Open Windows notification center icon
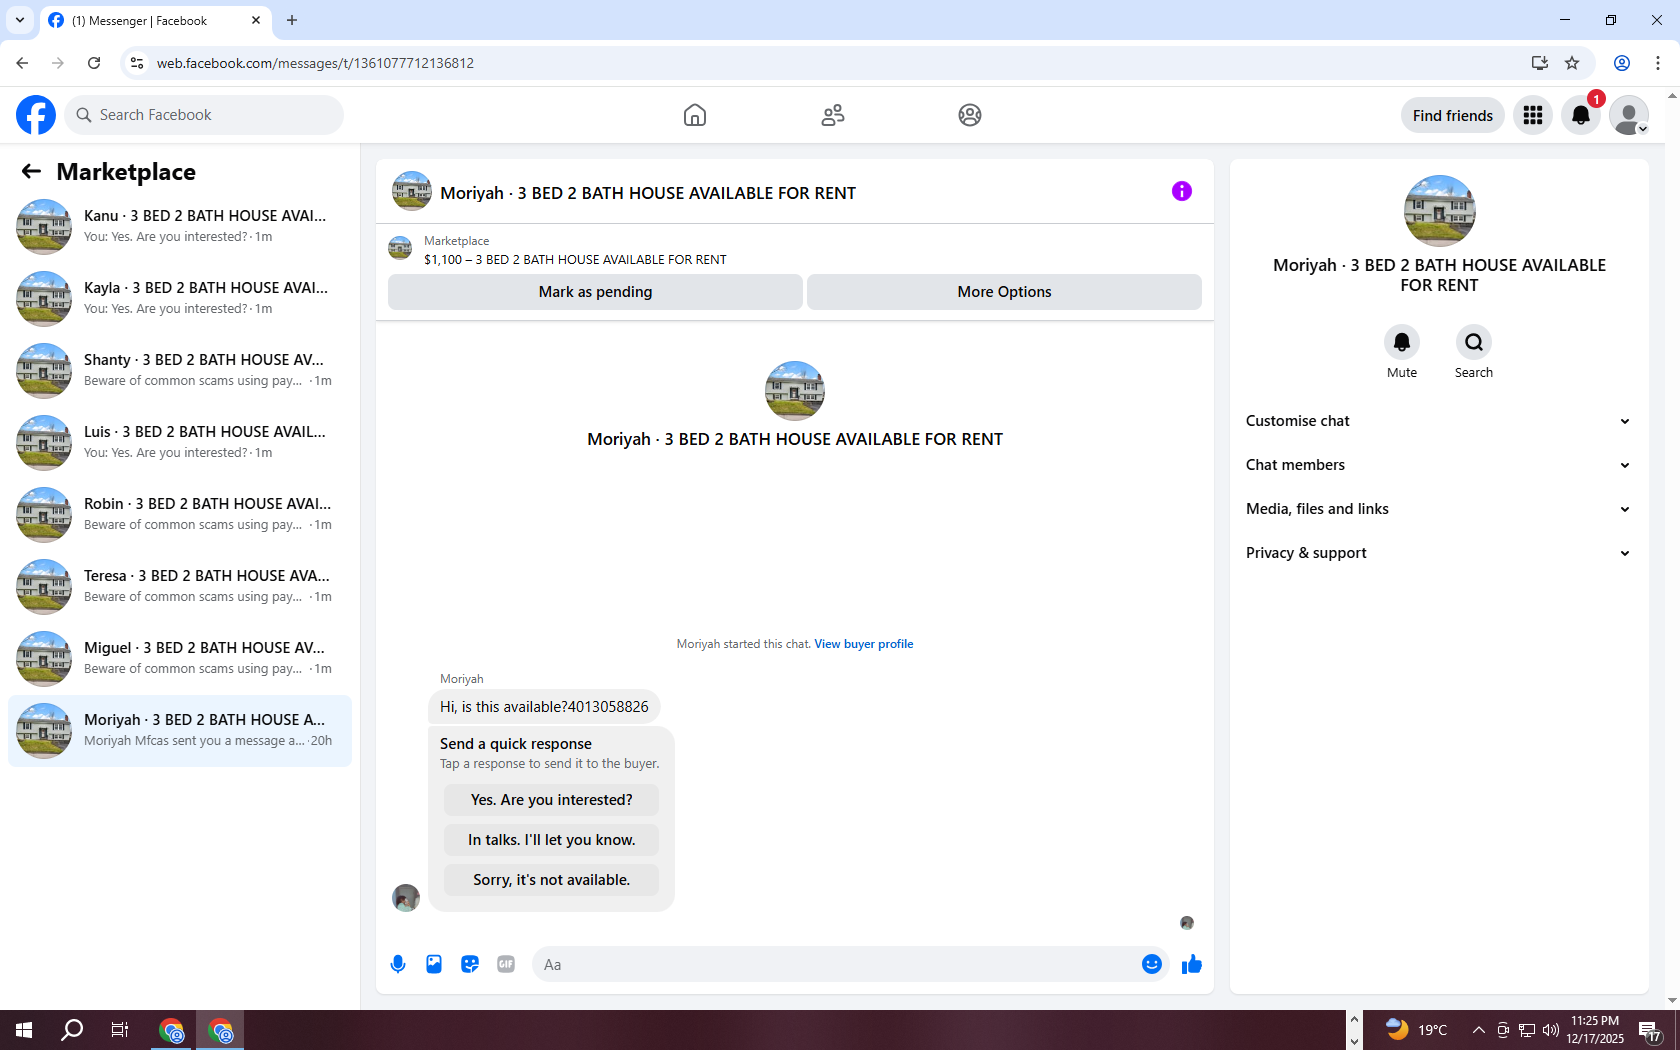1680x1050 pixels. [1650, 1030]
